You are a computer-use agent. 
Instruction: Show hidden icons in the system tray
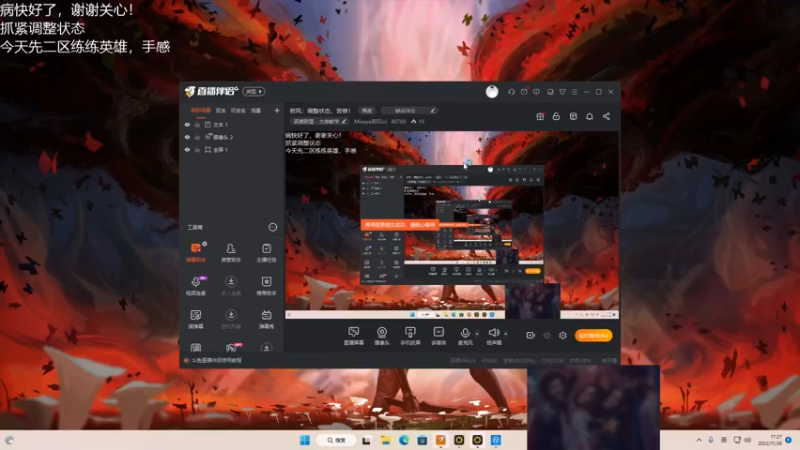click(x=698, y=440)
